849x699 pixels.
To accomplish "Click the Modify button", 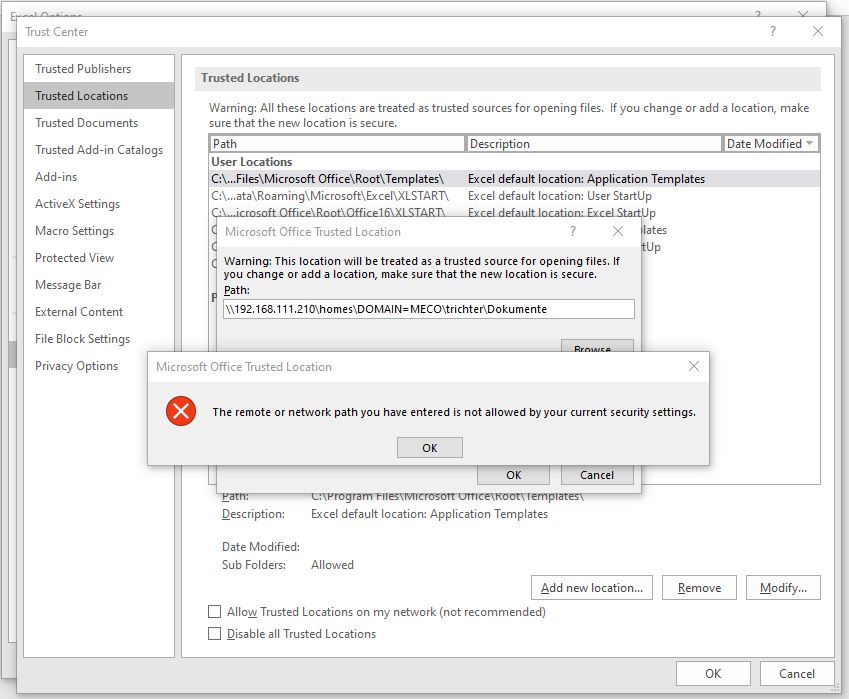I will click(783, 587).
